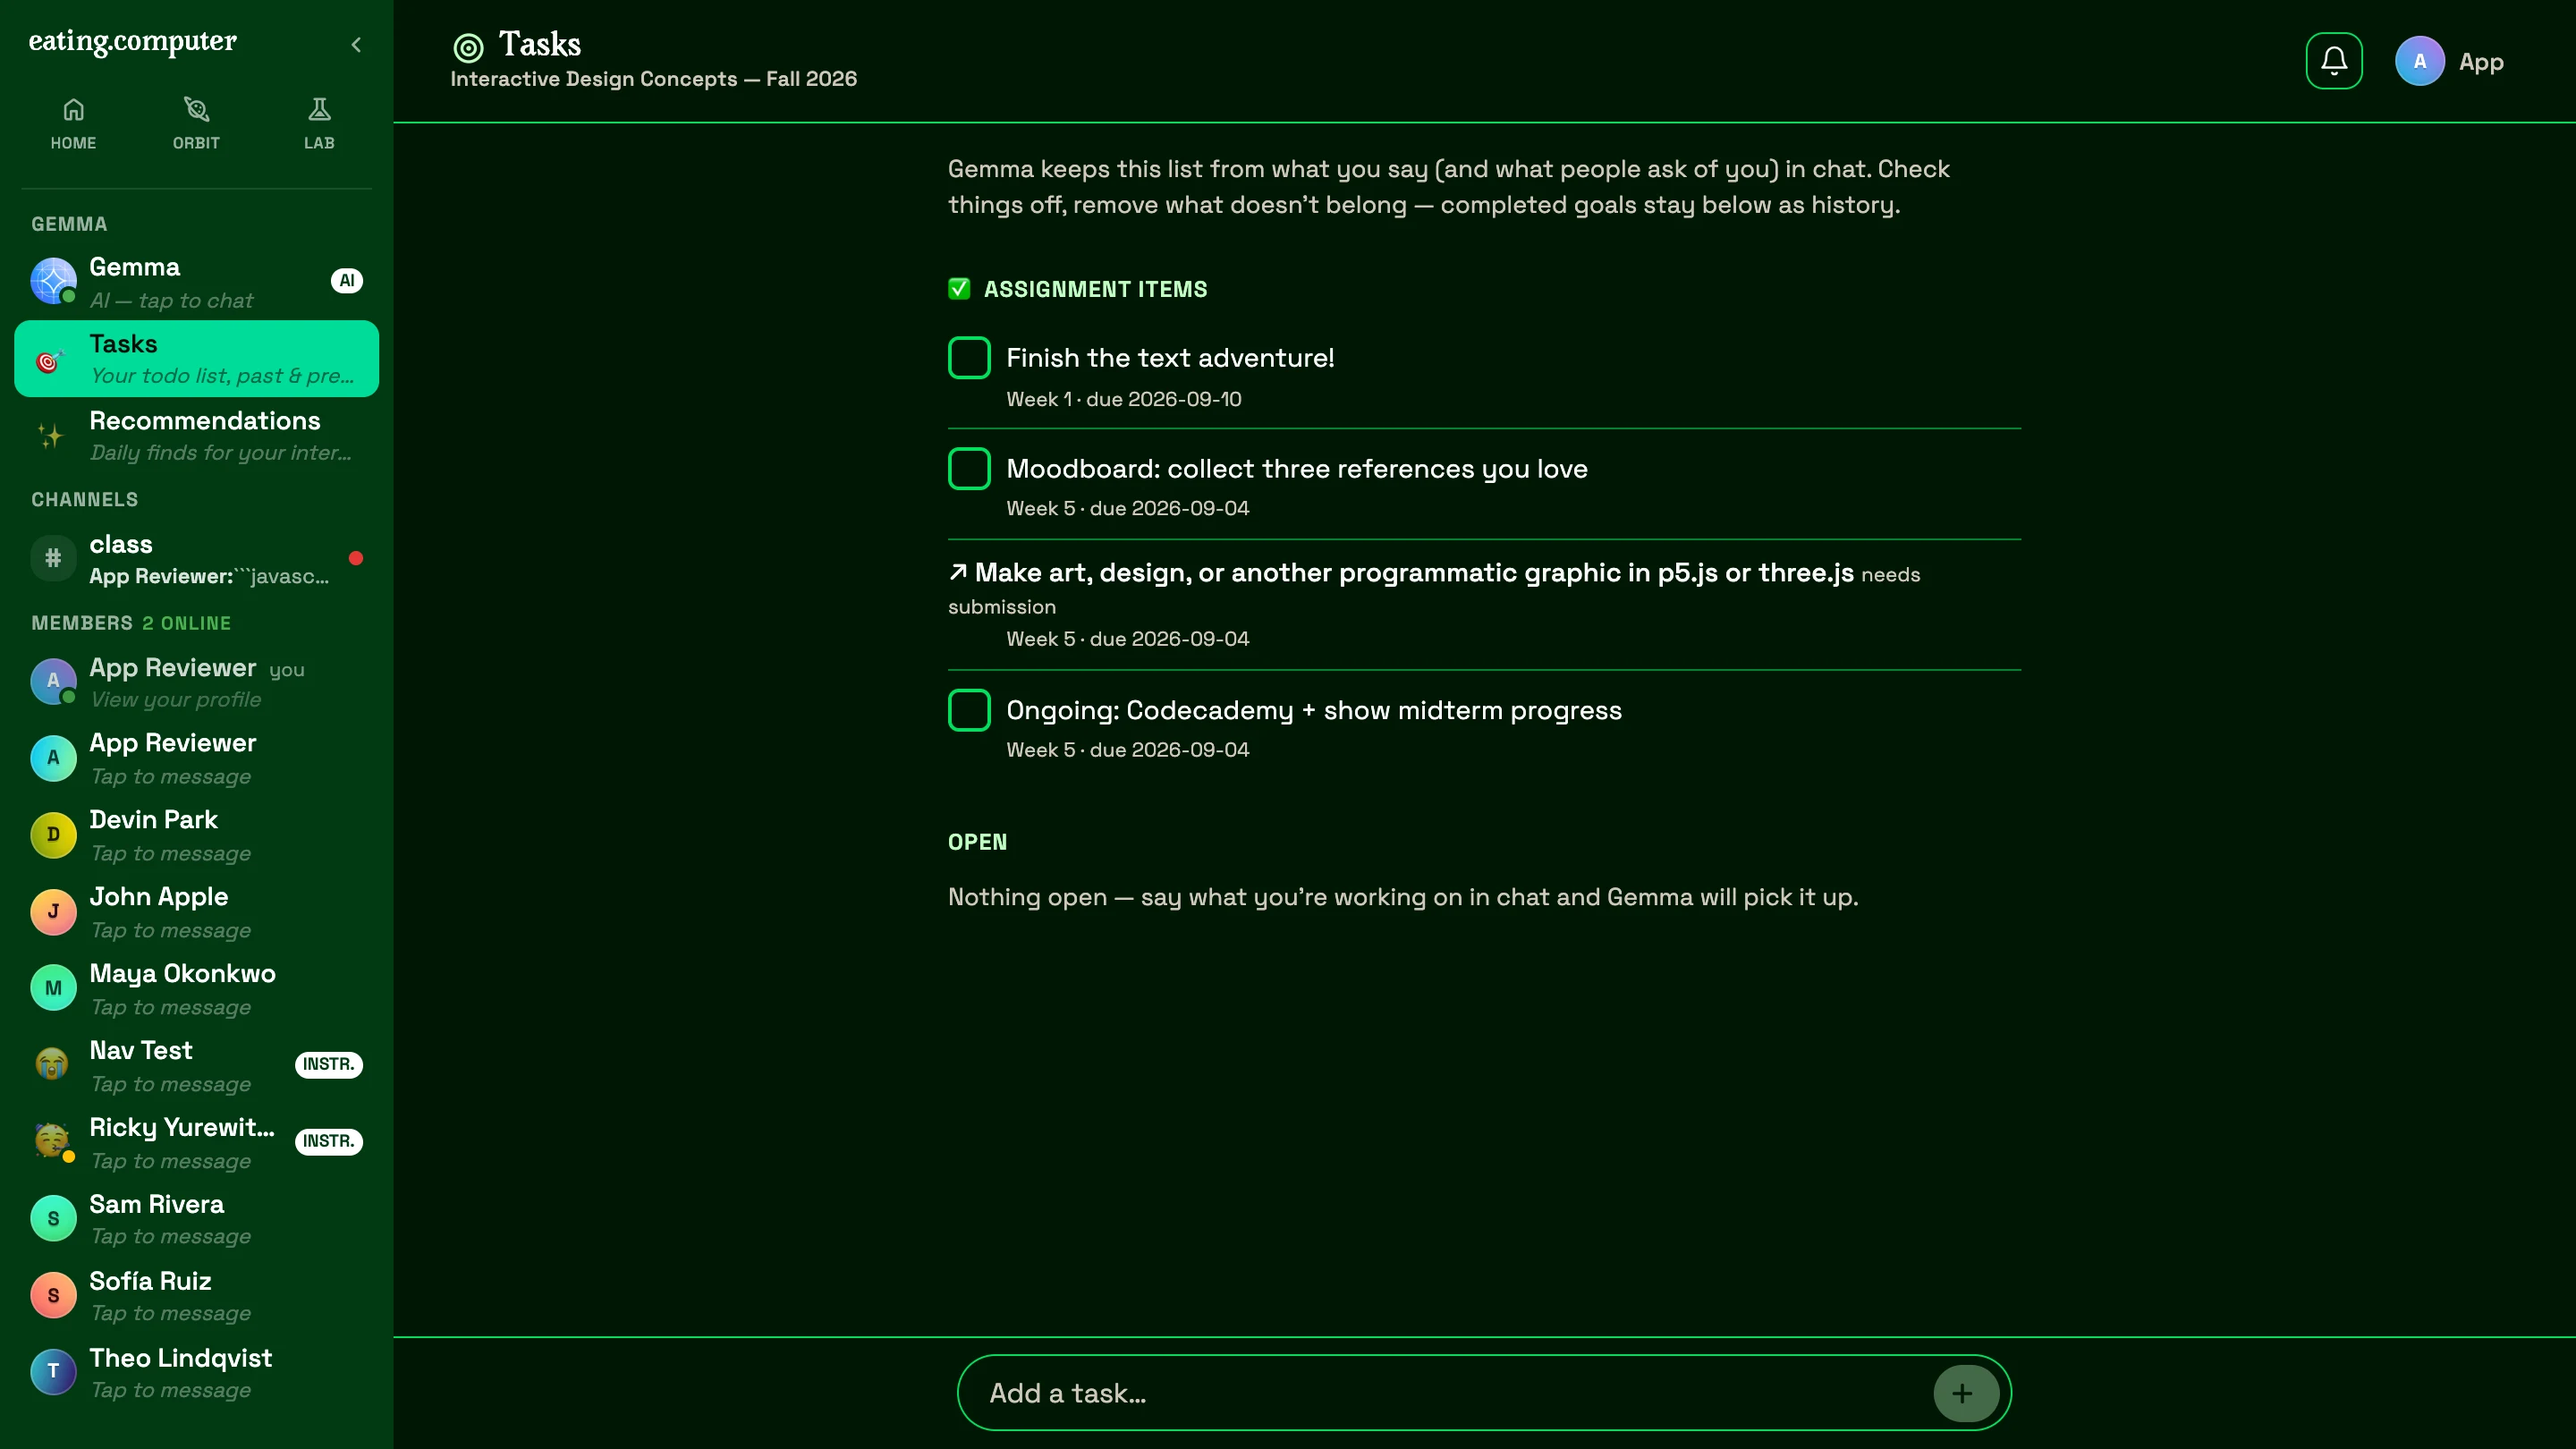Click the INSTR. badge beside Nav Test
The width and height of the screenshot is (2576, 1449).
pos(328,1065)
